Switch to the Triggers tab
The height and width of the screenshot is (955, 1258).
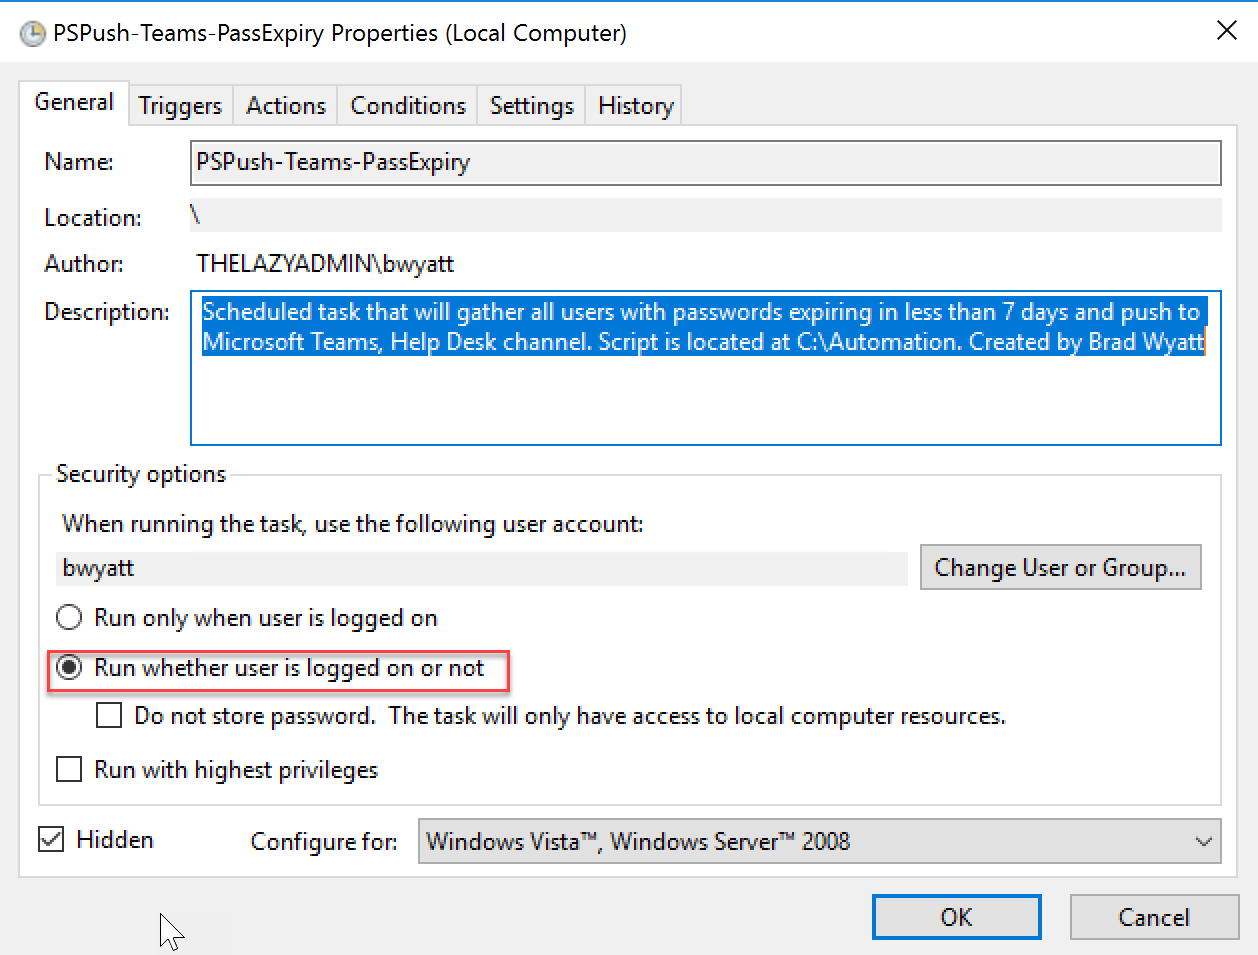pos(180,106)
